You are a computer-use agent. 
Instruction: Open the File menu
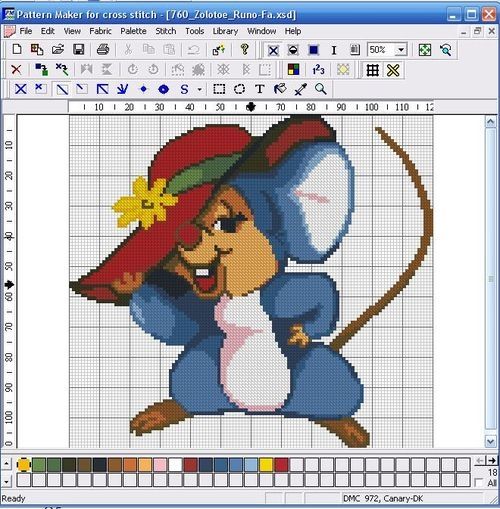[26, 31]
